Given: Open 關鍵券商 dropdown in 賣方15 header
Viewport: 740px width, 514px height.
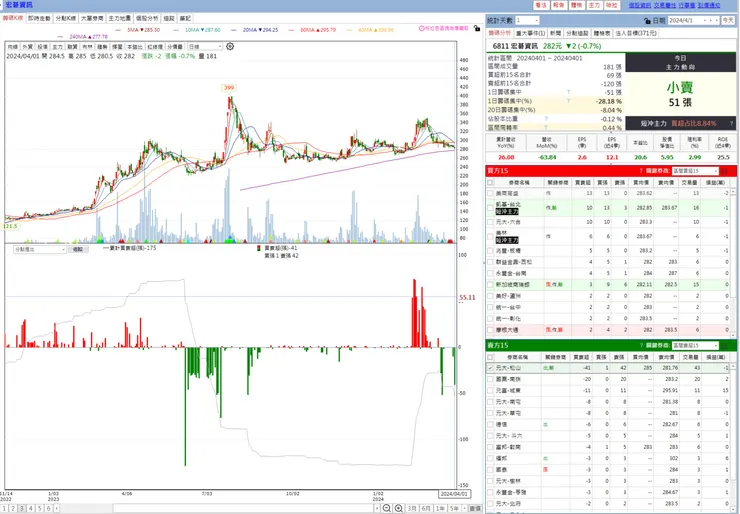Looking at the screenshot, I should pos(695,345).
